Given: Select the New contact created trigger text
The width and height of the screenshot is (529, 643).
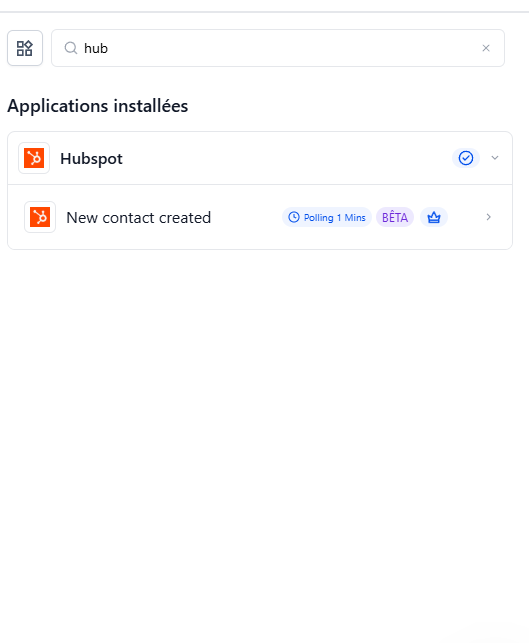Looking at the screenshot, I should (139, 217).
